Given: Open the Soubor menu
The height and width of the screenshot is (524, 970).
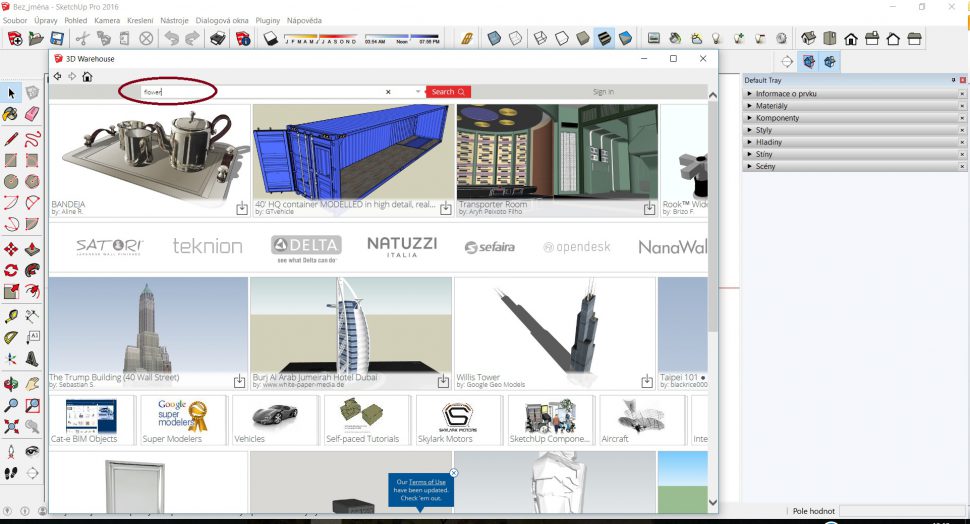Looking at the screenshot, I should pos(15,20).
